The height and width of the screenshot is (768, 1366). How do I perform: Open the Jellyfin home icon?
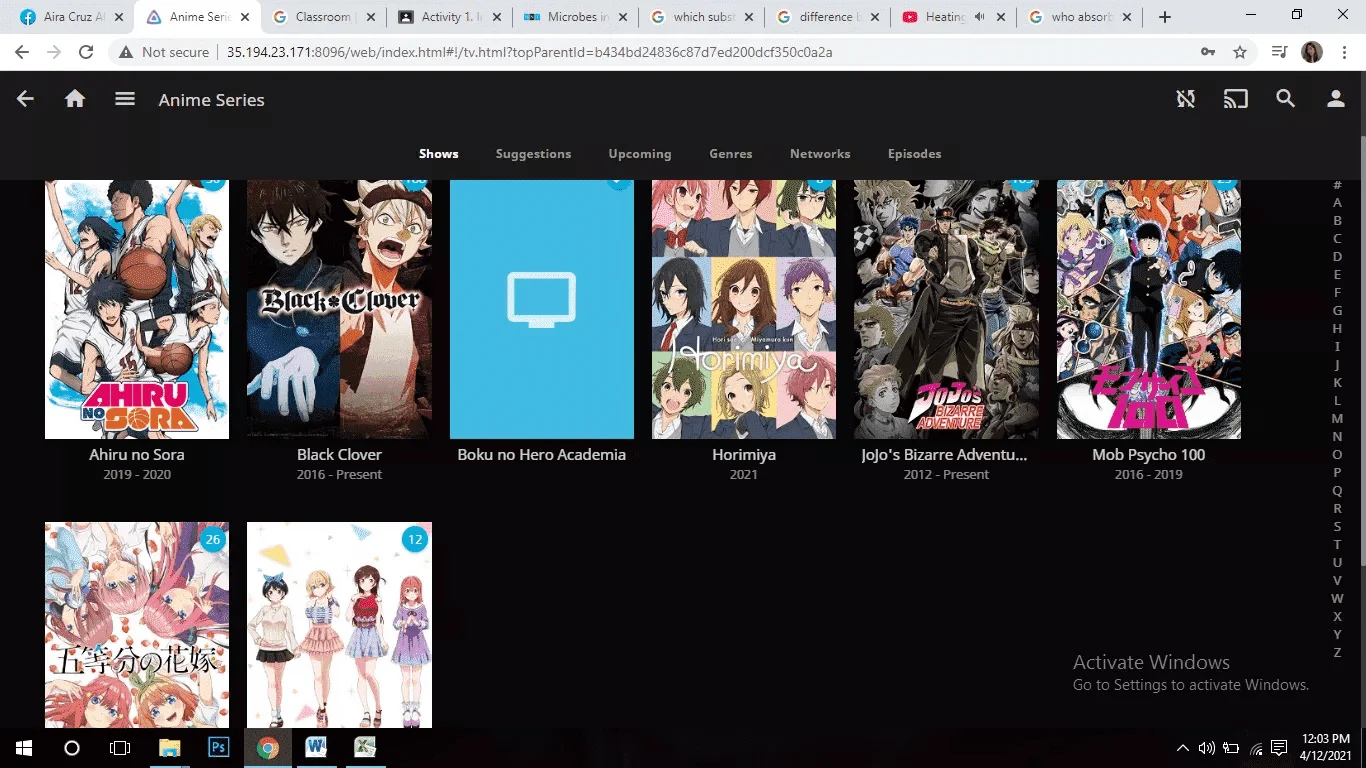point(75,99)
